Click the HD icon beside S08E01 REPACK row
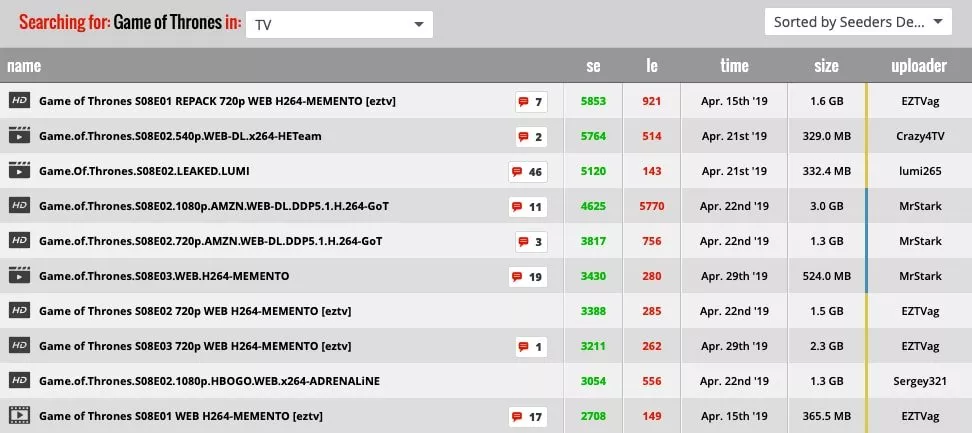The width and height of the screenshot is (972, 433). click(18, 101)
